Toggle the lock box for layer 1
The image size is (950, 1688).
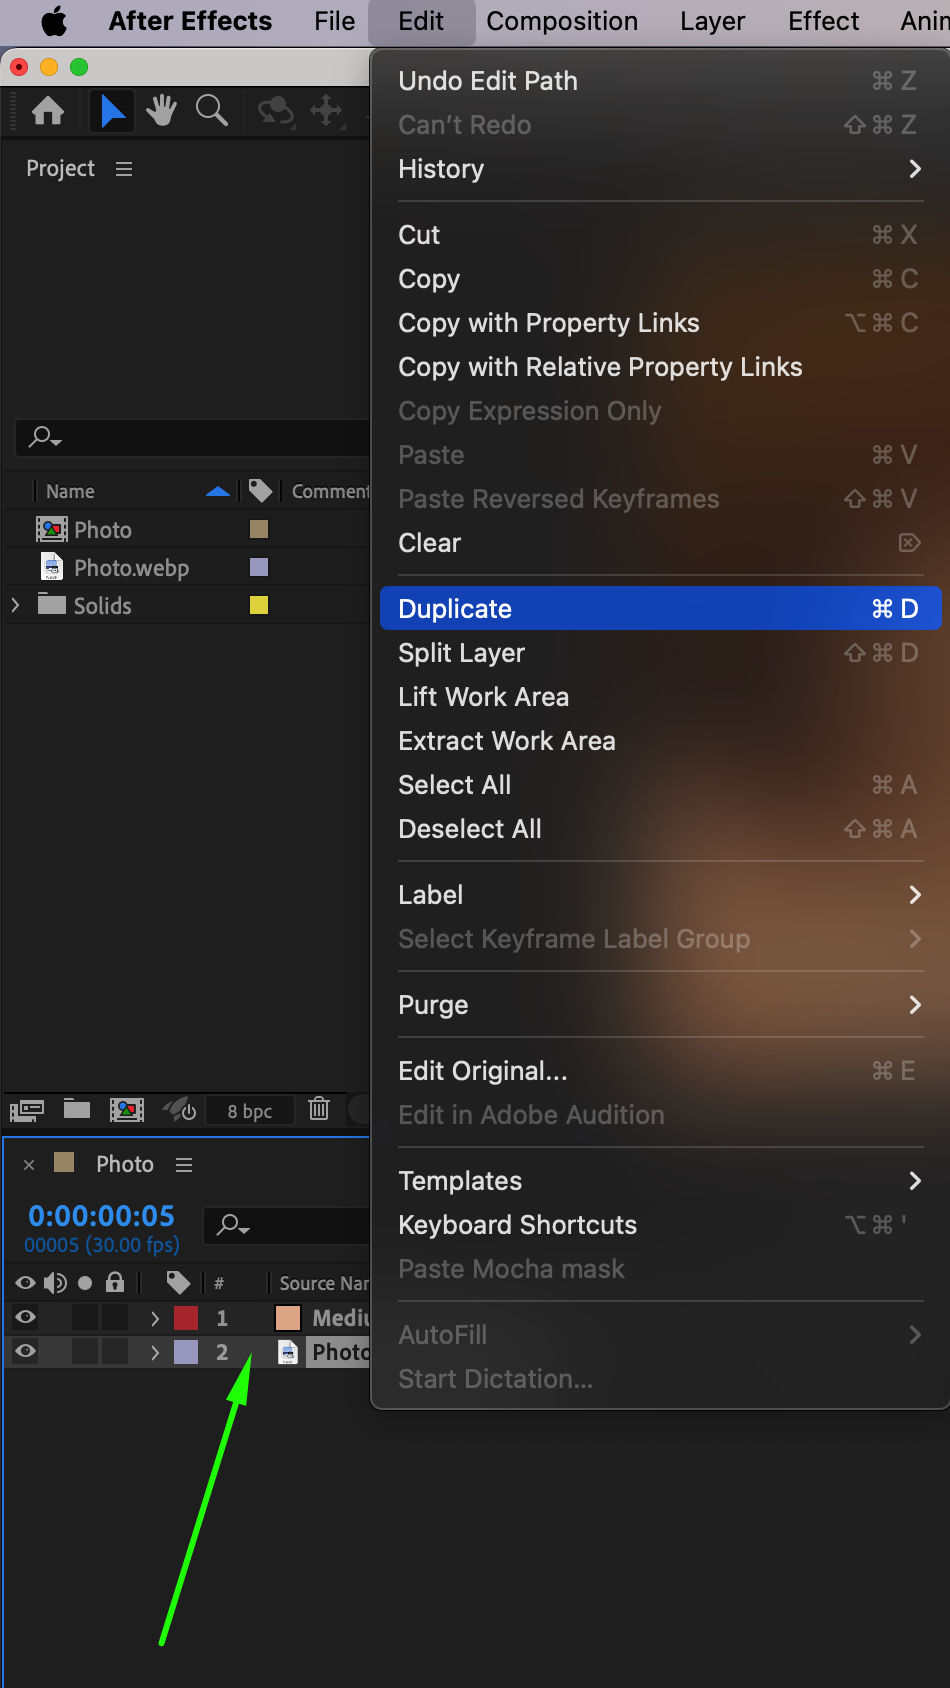pos(116,1318)
